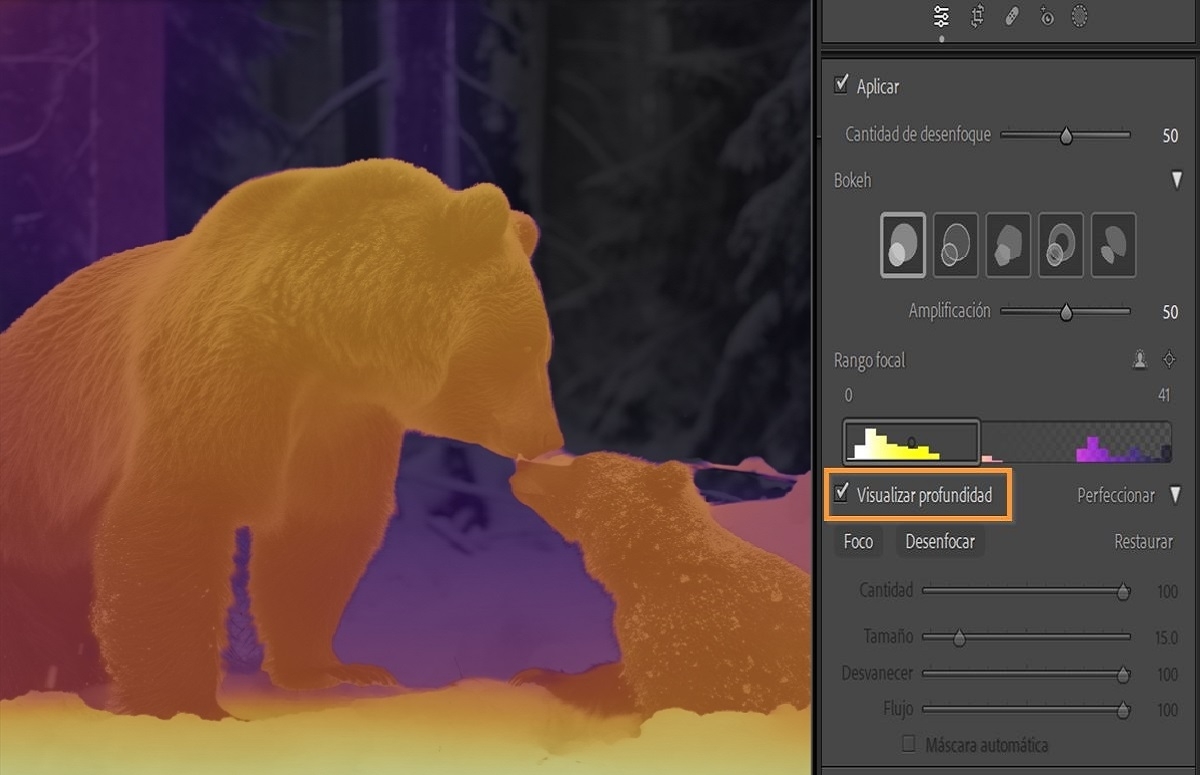Select the overlapping double-circle Bokeh shape
The height and width of the screenshot is (775, 1200).
955,244
